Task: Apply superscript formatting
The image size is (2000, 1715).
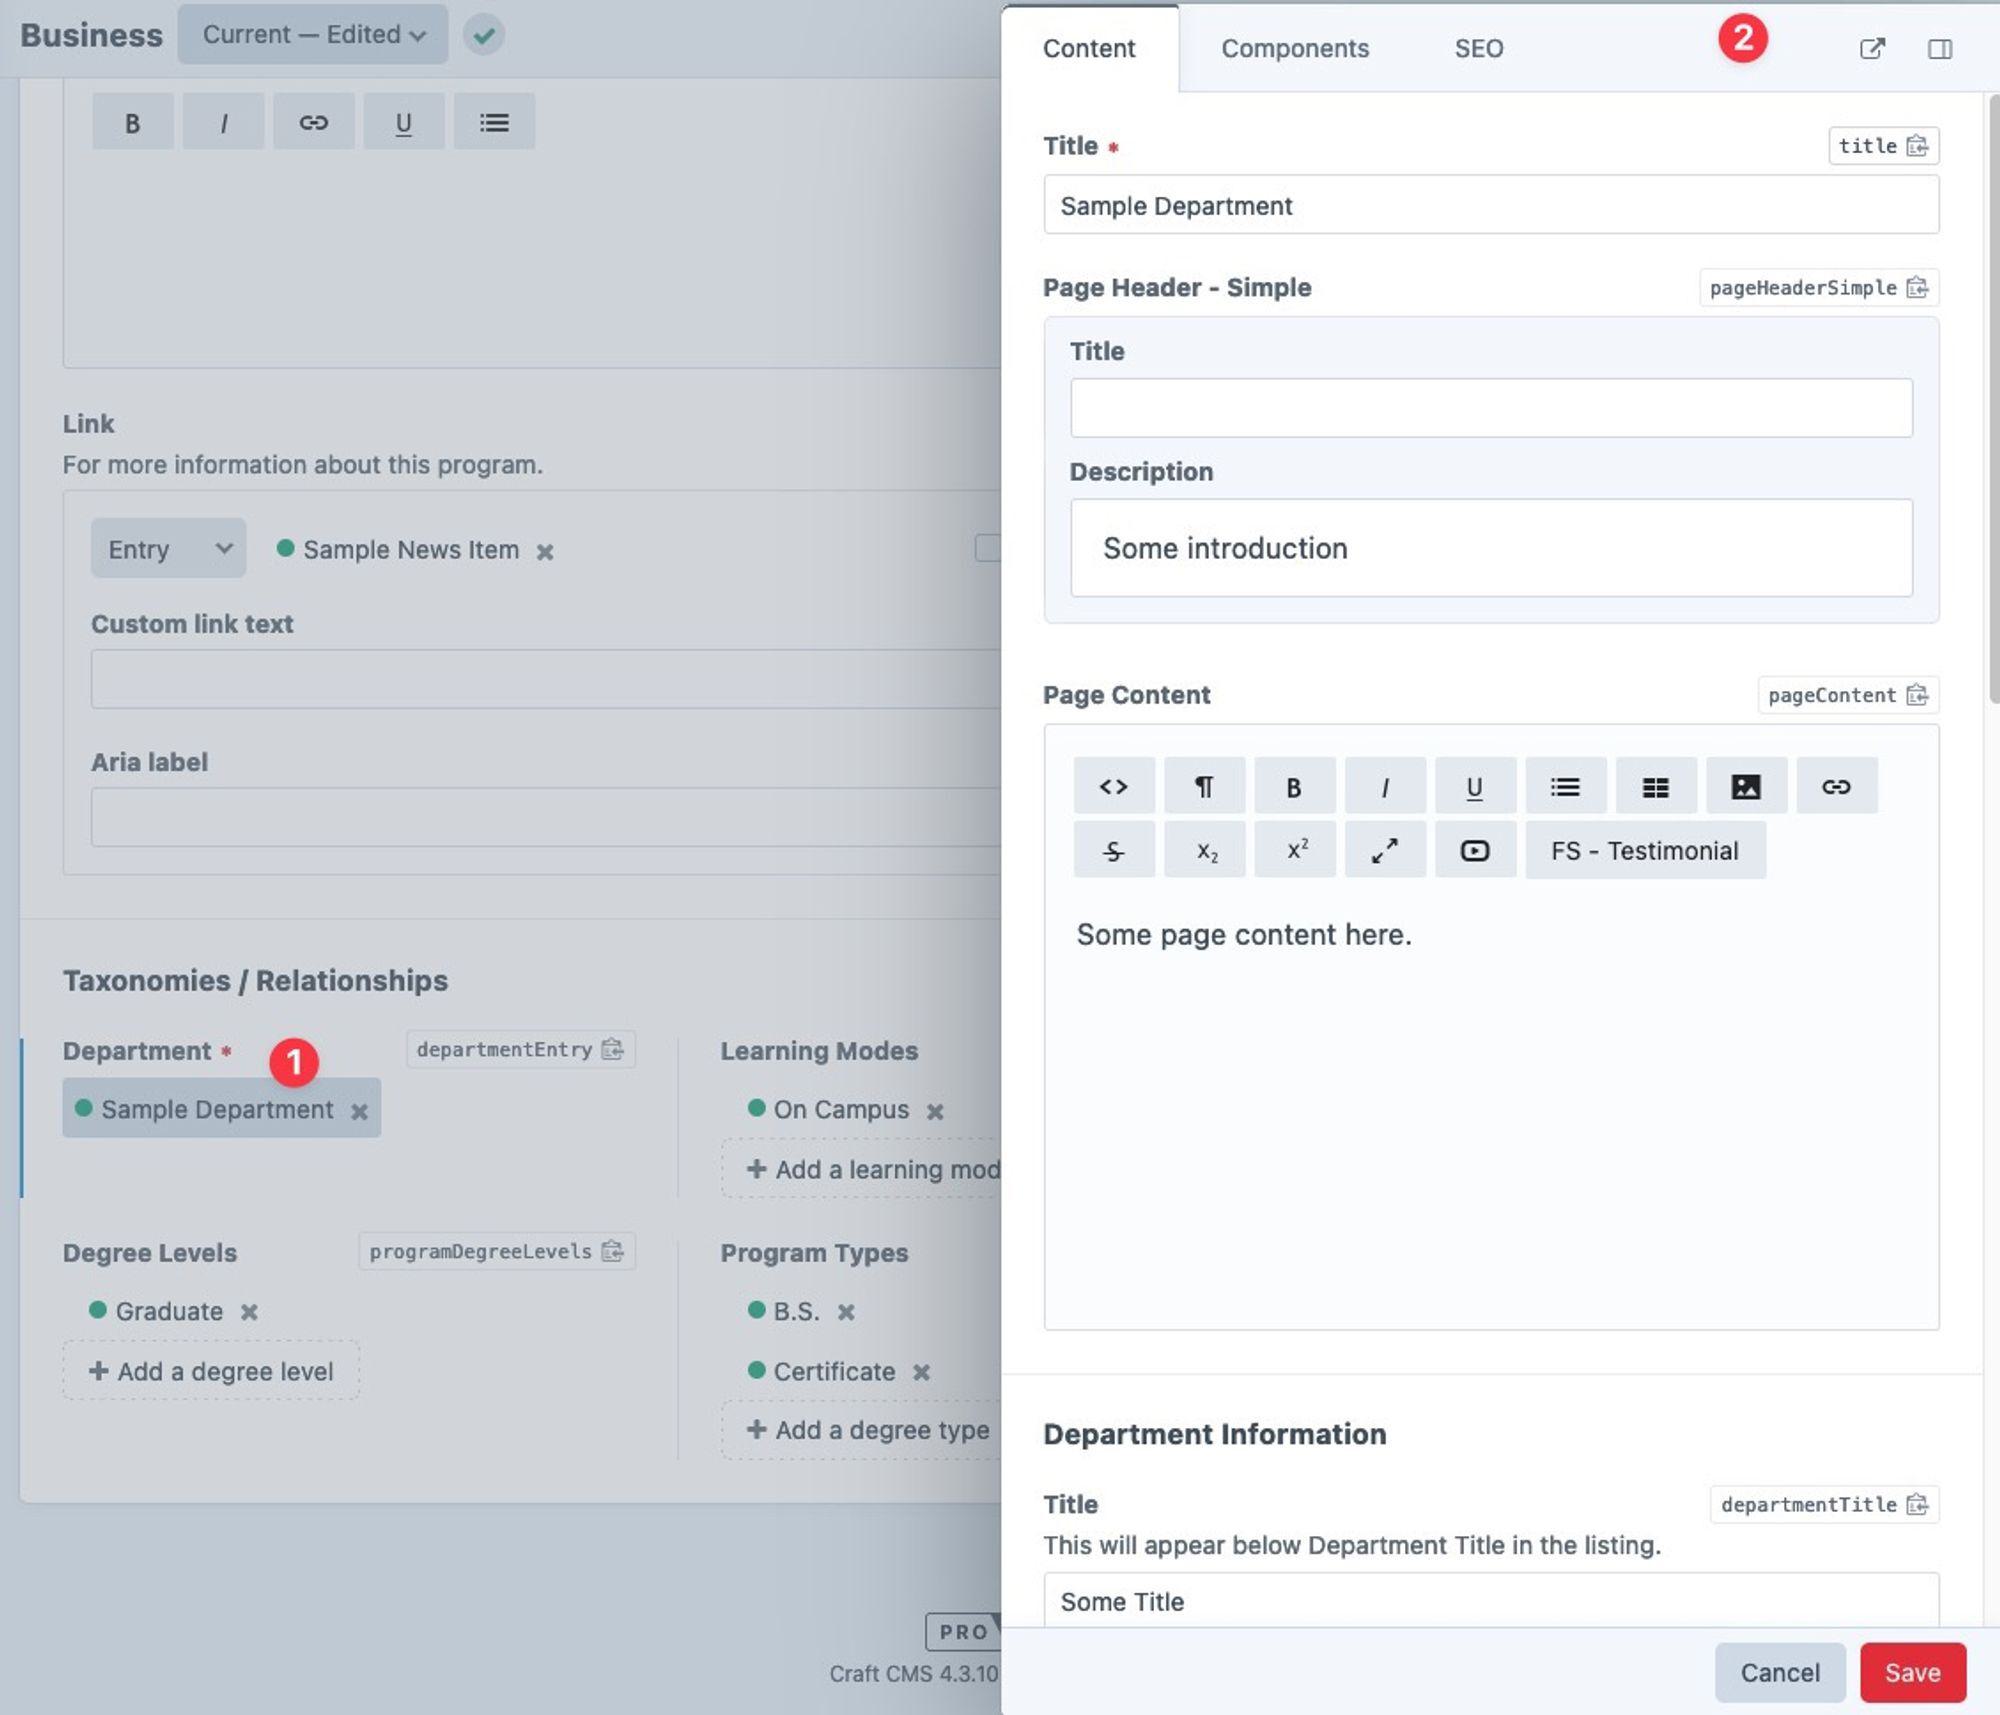Action: tap(1295, 851)
